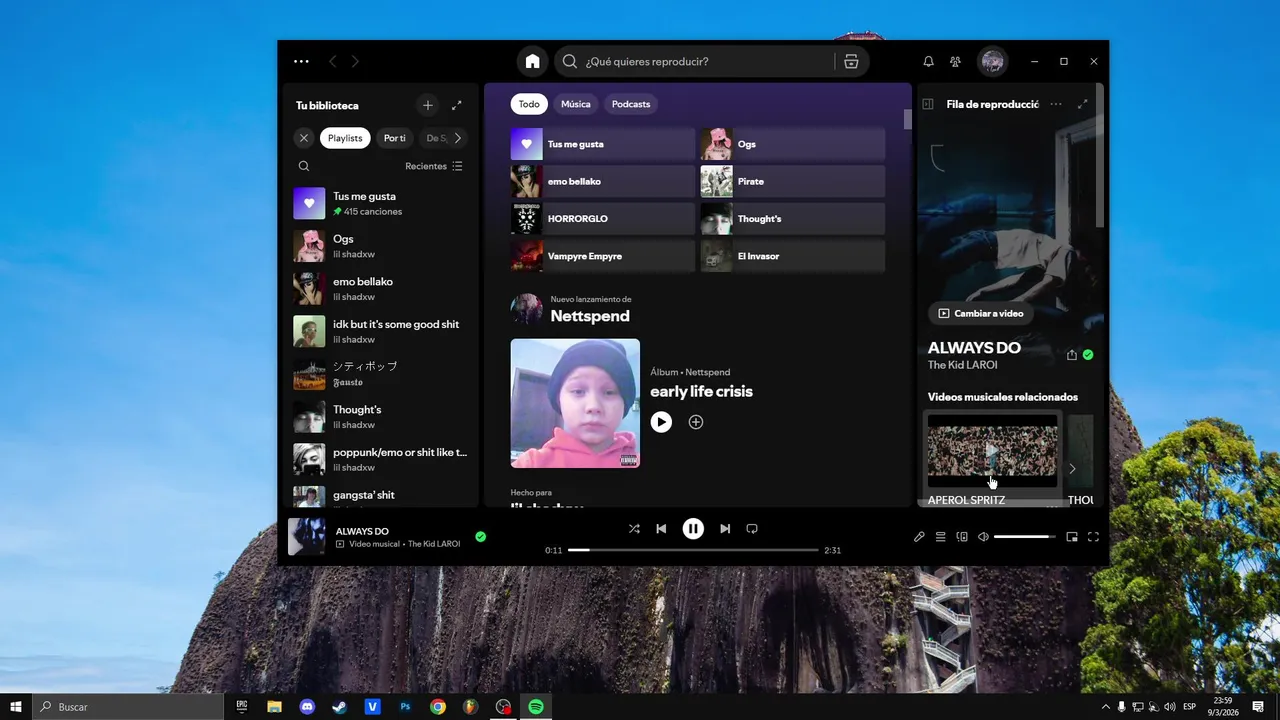Select the 'Por ti' filter chip

[x=395, y=138]
